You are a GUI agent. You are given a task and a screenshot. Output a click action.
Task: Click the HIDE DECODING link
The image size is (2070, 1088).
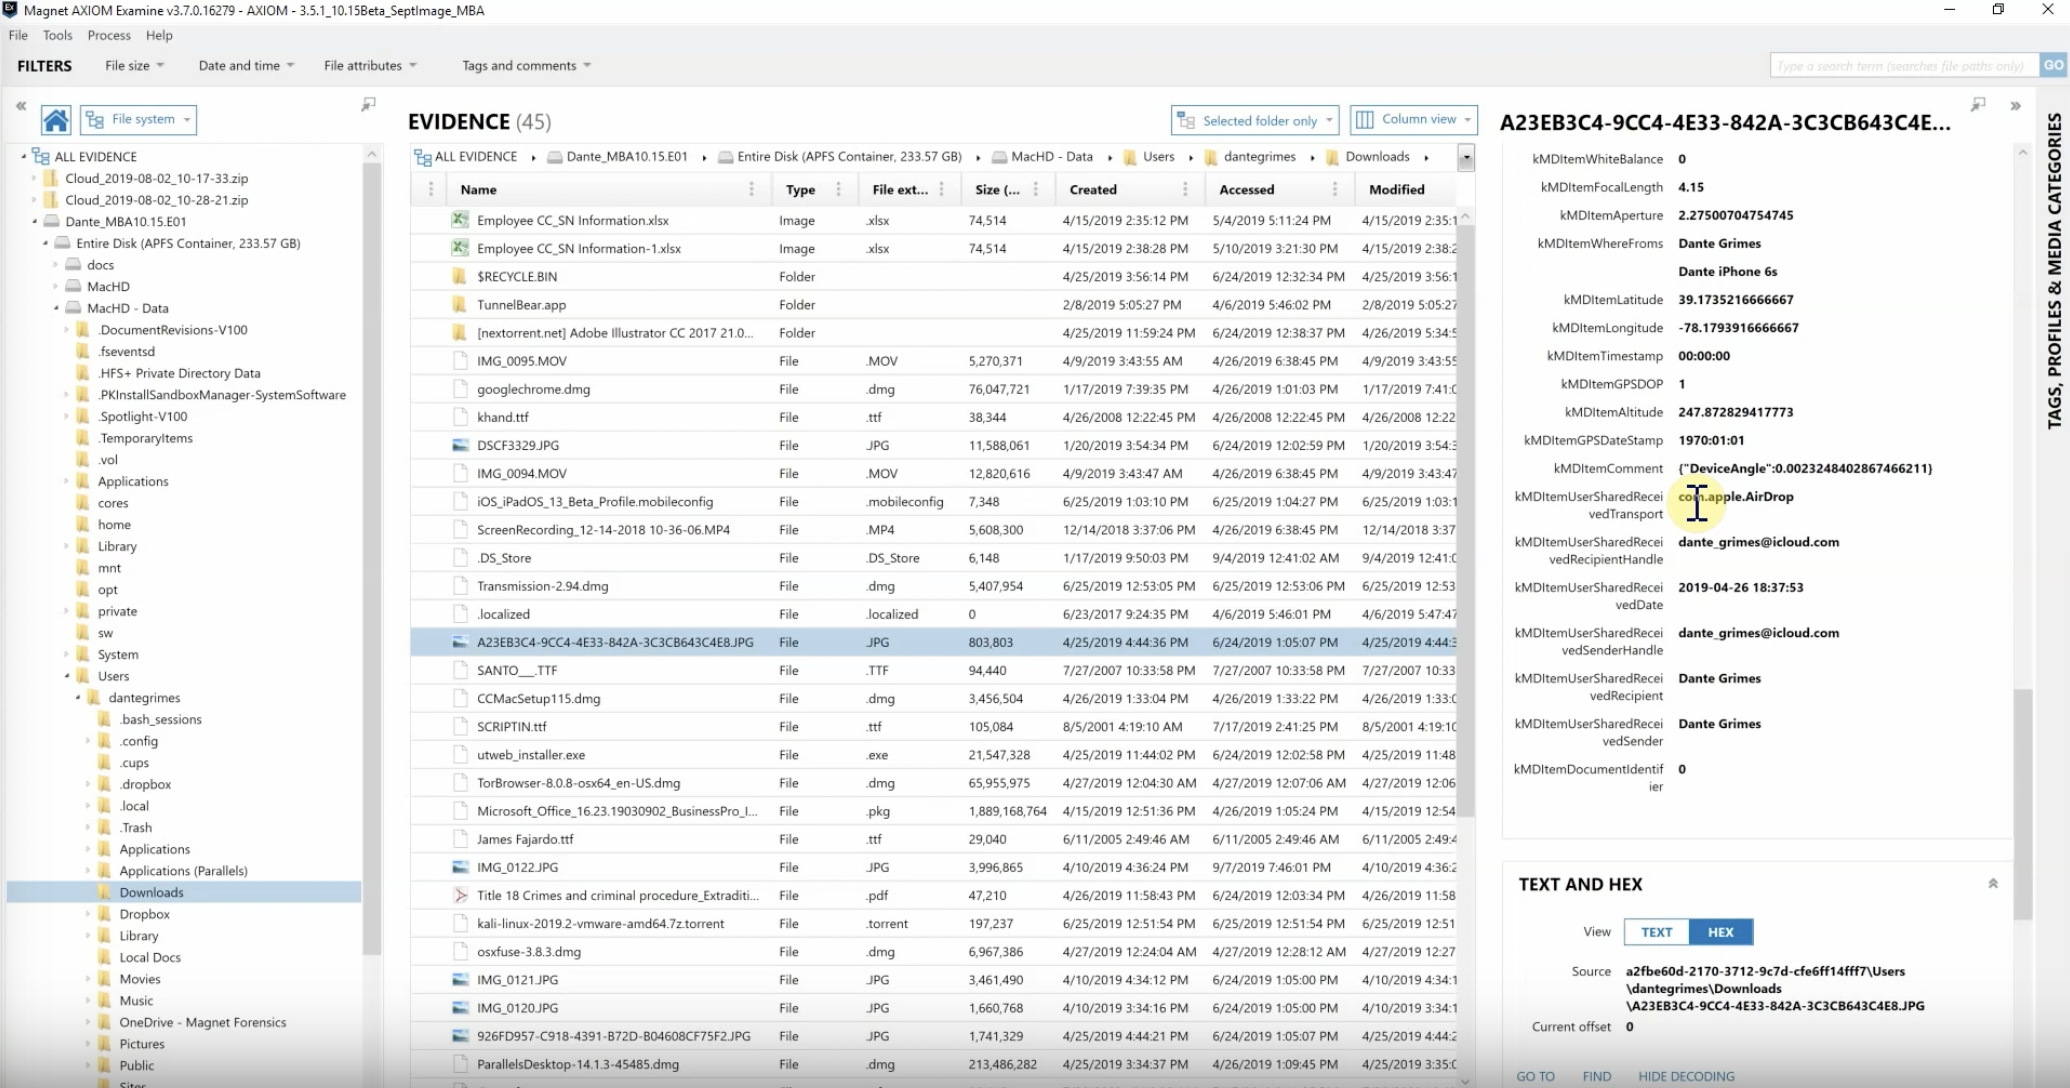(1686, 1076)
